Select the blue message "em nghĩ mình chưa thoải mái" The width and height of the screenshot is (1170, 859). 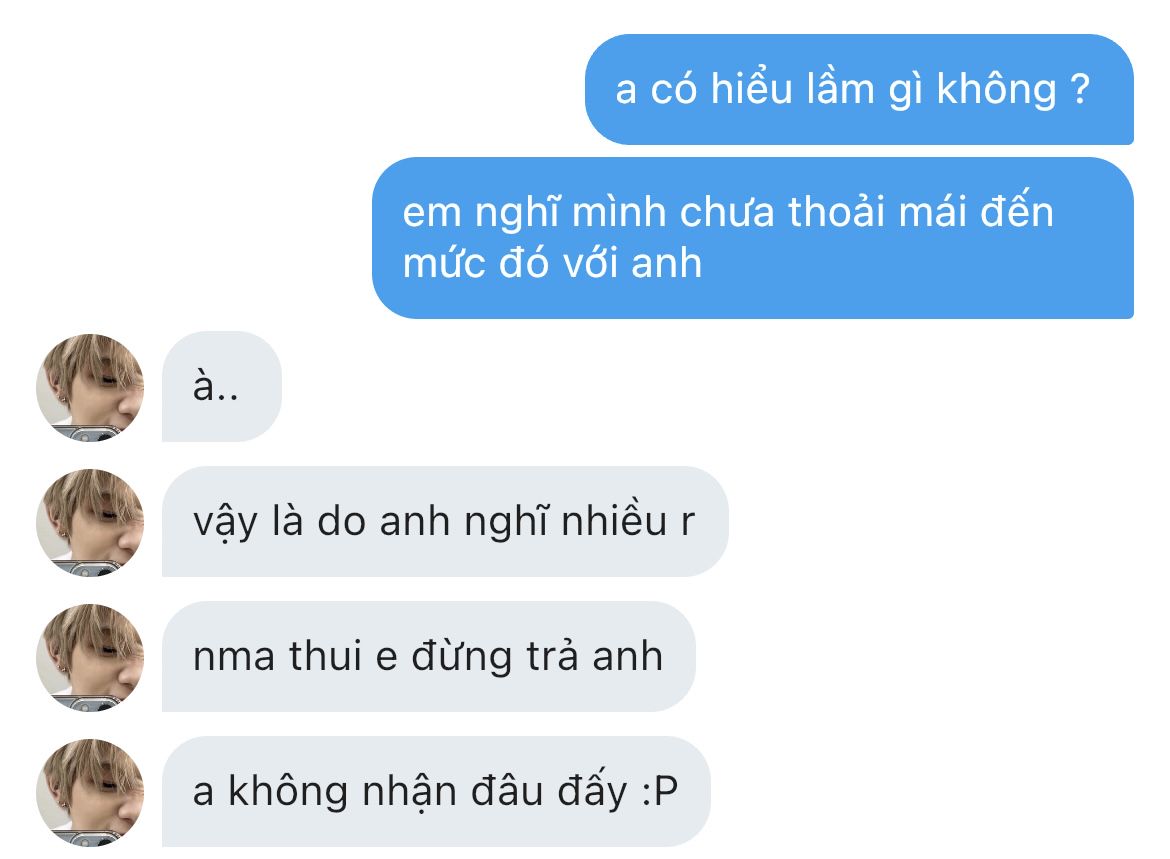752,238
